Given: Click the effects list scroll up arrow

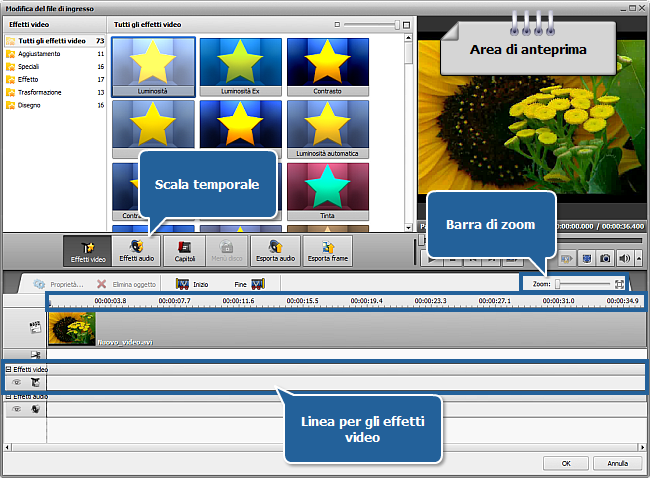Looking at the screenshot, I should (x=408, y=38).
